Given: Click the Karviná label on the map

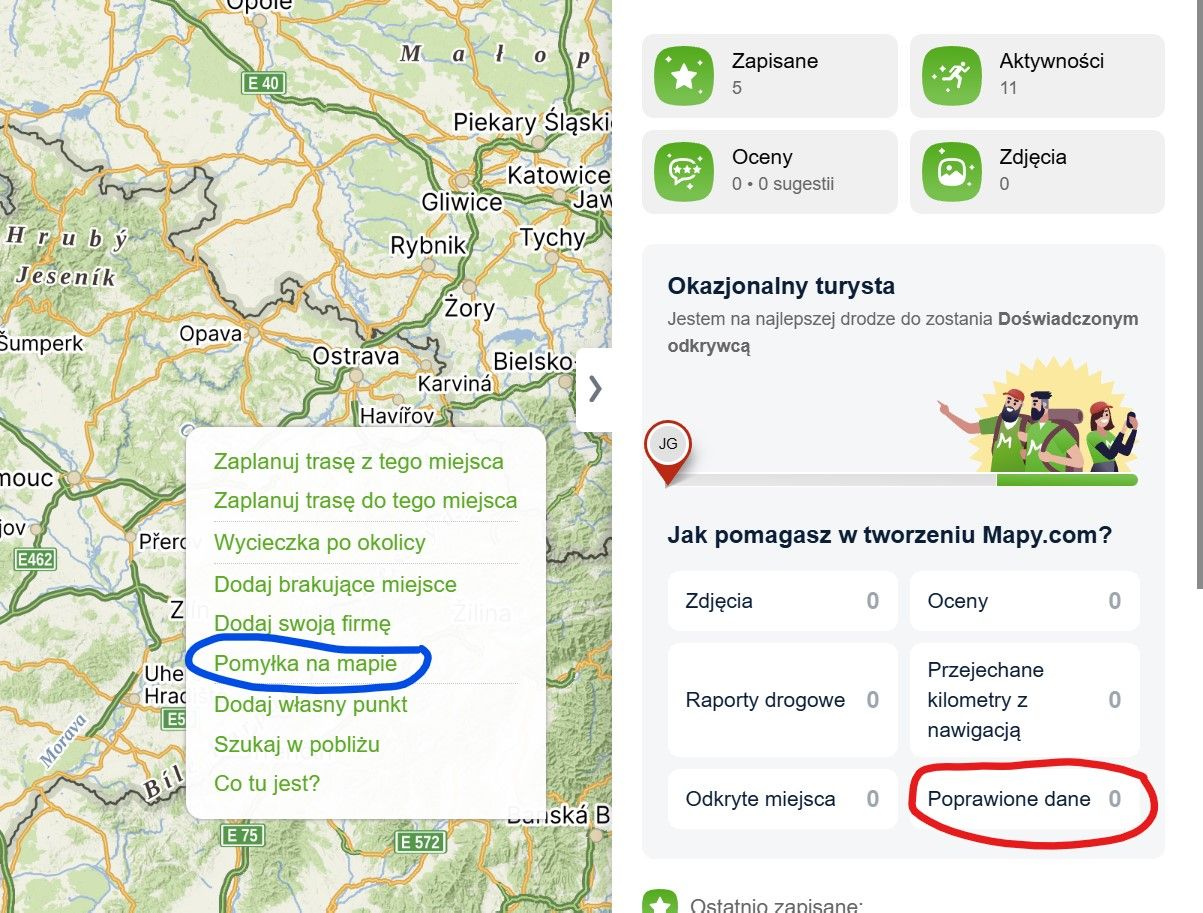Looking at the screenshot, I should (x=455, y=384).
